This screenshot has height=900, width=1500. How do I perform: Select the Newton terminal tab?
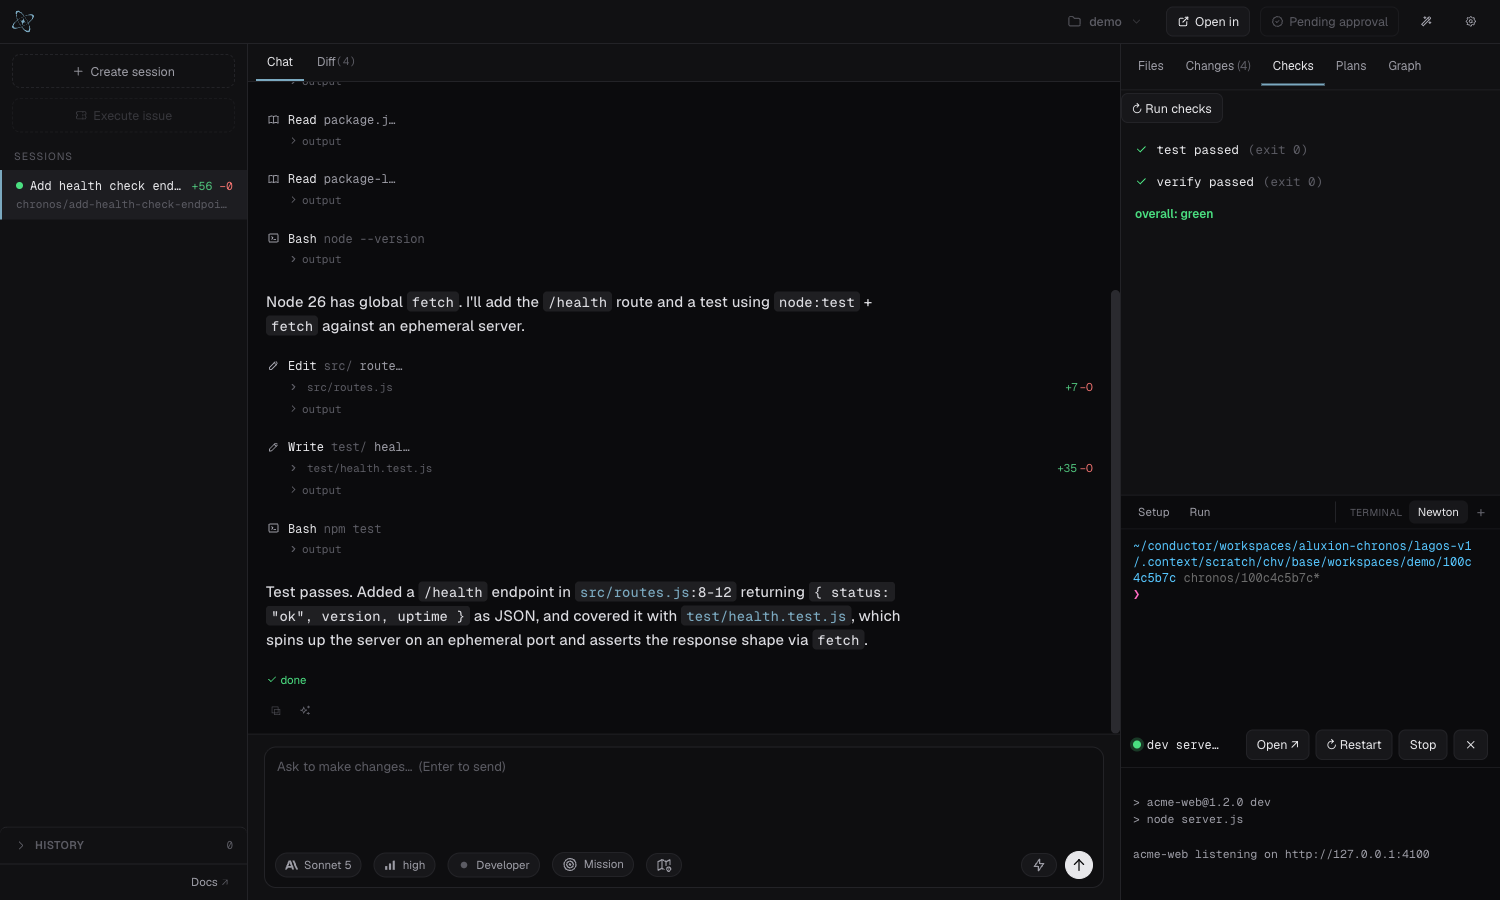tap(1438, 512)
